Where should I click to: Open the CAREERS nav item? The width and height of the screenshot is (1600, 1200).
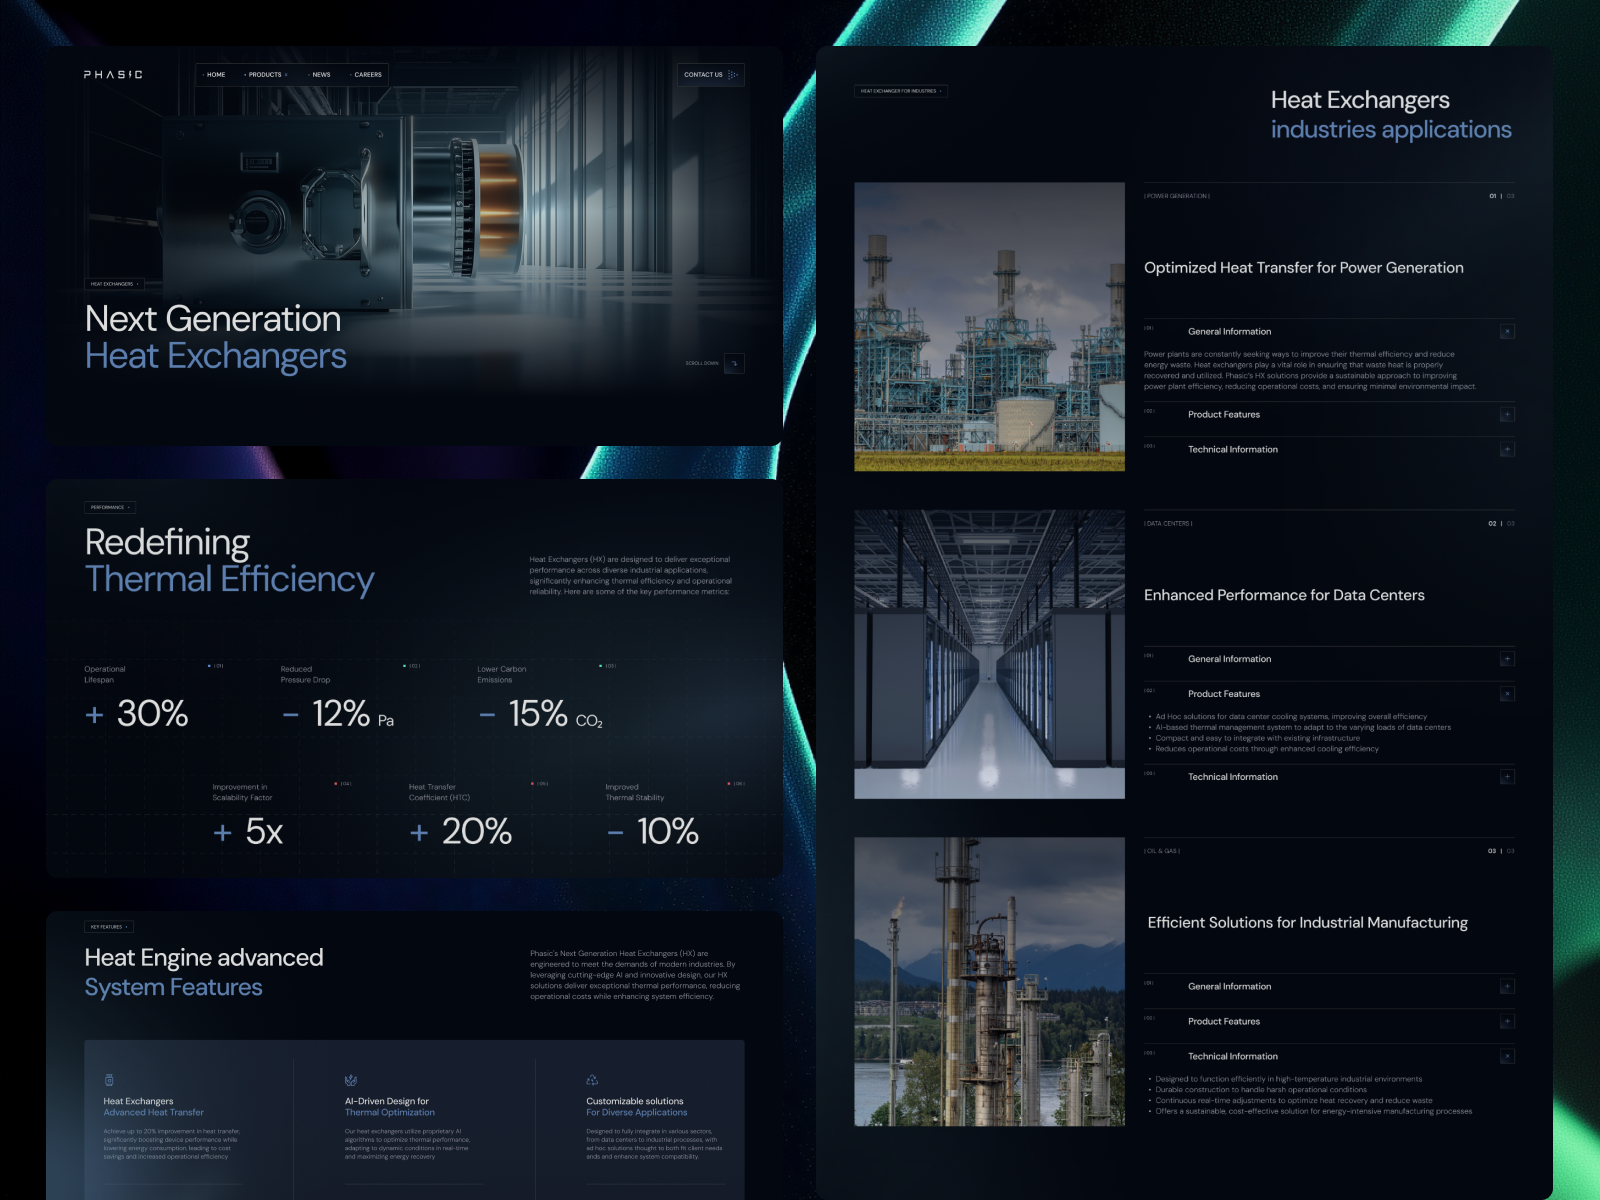click(366, 75)
